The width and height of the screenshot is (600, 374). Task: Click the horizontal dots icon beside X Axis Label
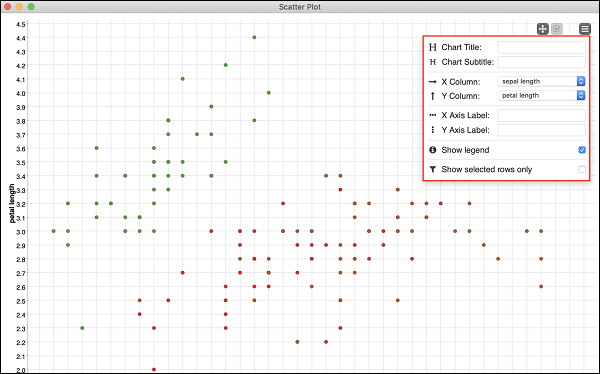coord(433,115)
